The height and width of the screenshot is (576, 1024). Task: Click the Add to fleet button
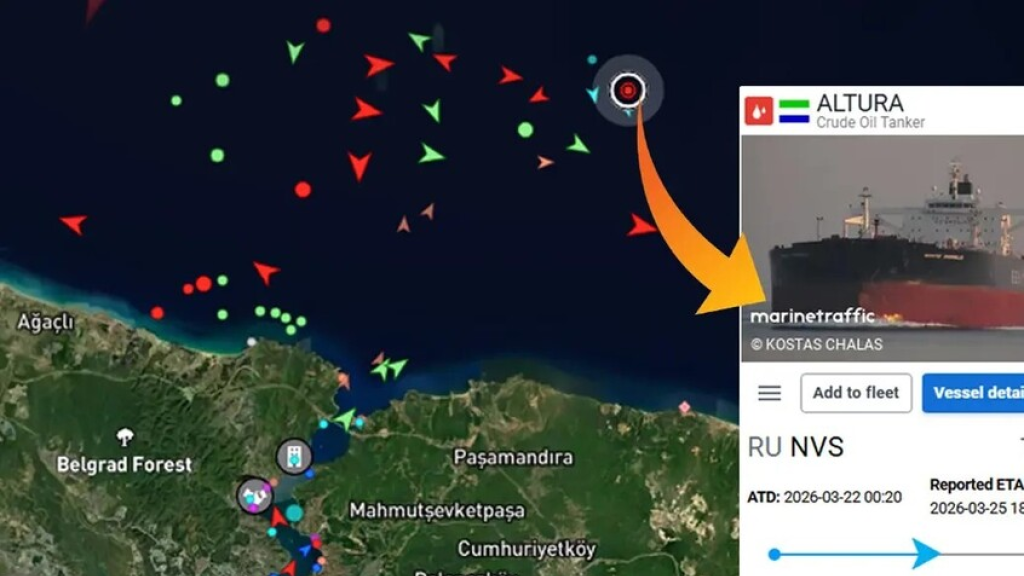click(x=856, y=392)
